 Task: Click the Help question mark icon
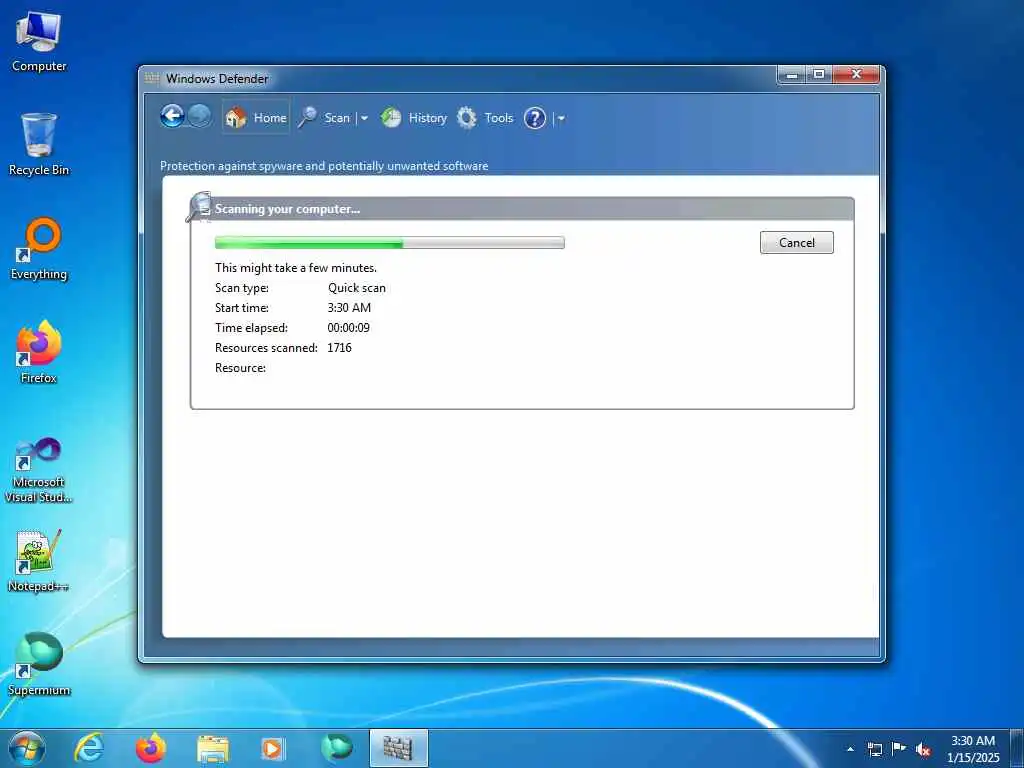[x=535, y=118]
